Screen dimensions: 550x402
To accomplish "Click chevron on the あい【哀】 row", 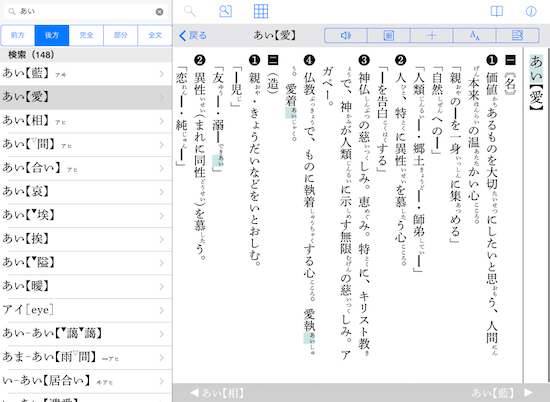I will pyautogui.click(x=161, y=192).
